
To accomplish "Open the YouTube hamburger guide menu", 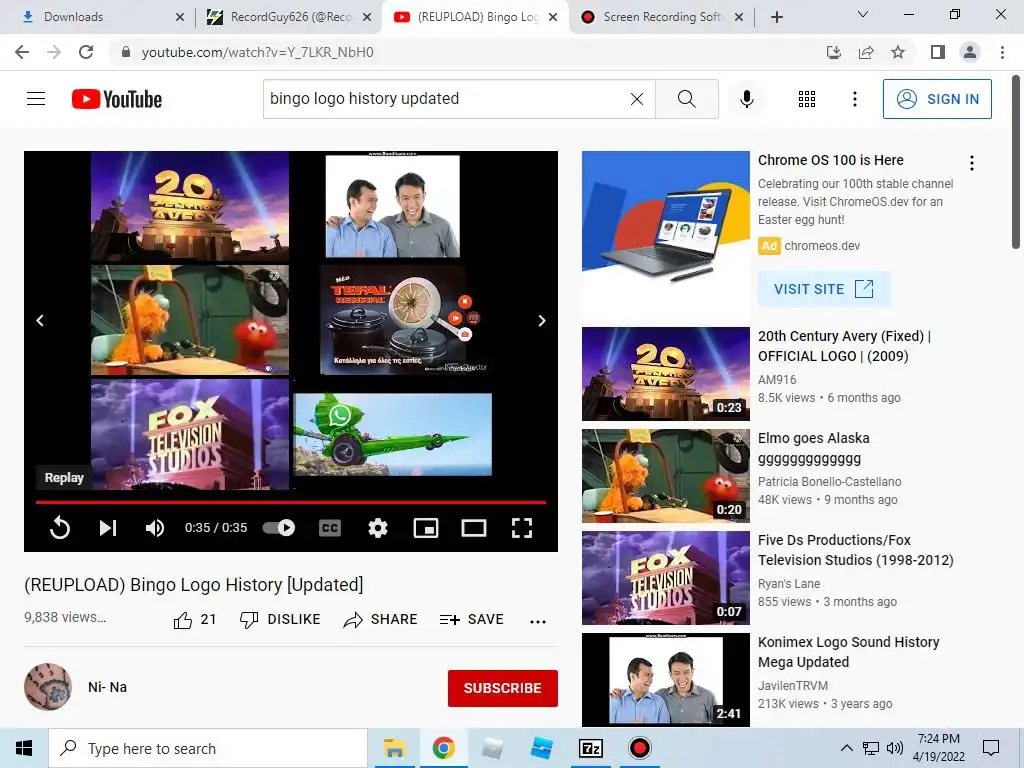I will click(x=36, y=99).
